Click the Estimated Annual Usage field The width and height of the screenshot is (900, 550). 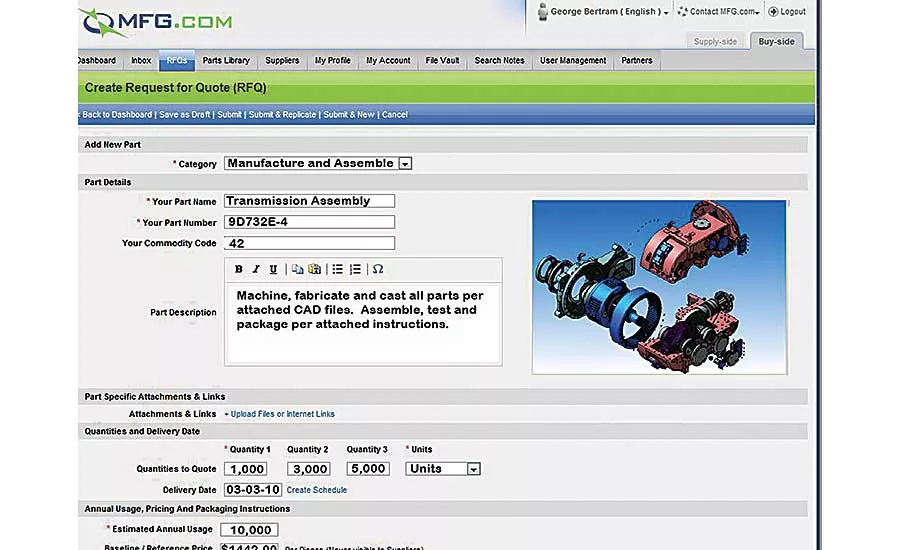249,530
